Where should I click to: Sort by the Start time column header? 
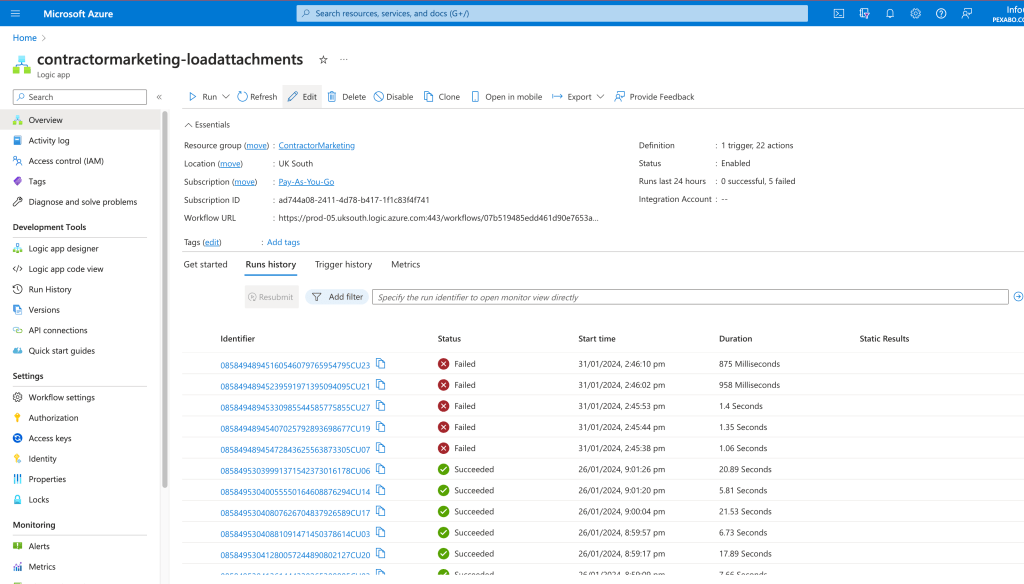tap(597, 338)
